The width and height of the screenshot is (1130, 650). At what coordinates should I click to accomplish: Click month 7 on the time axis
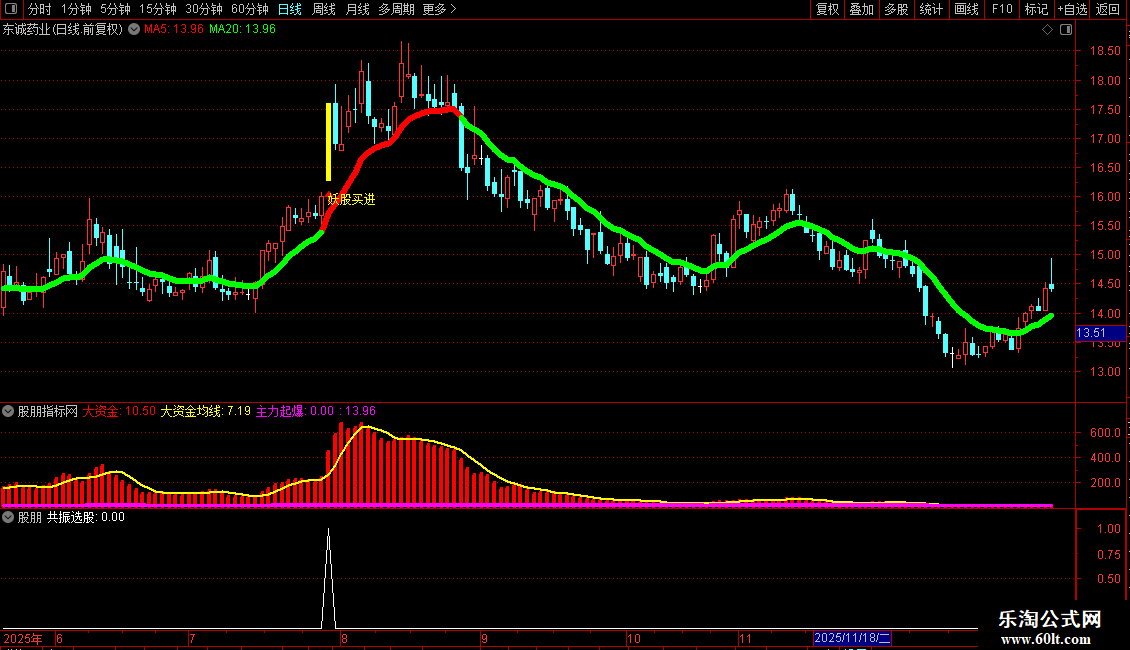pyautogui.click(x=192, y=638)
